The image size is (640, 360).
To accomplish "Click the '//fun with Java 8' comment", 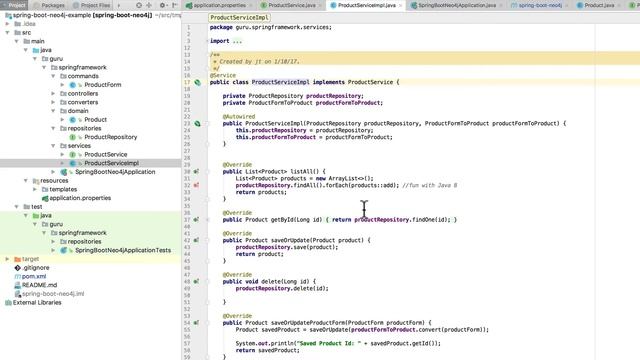I will [x=429, y=185].
